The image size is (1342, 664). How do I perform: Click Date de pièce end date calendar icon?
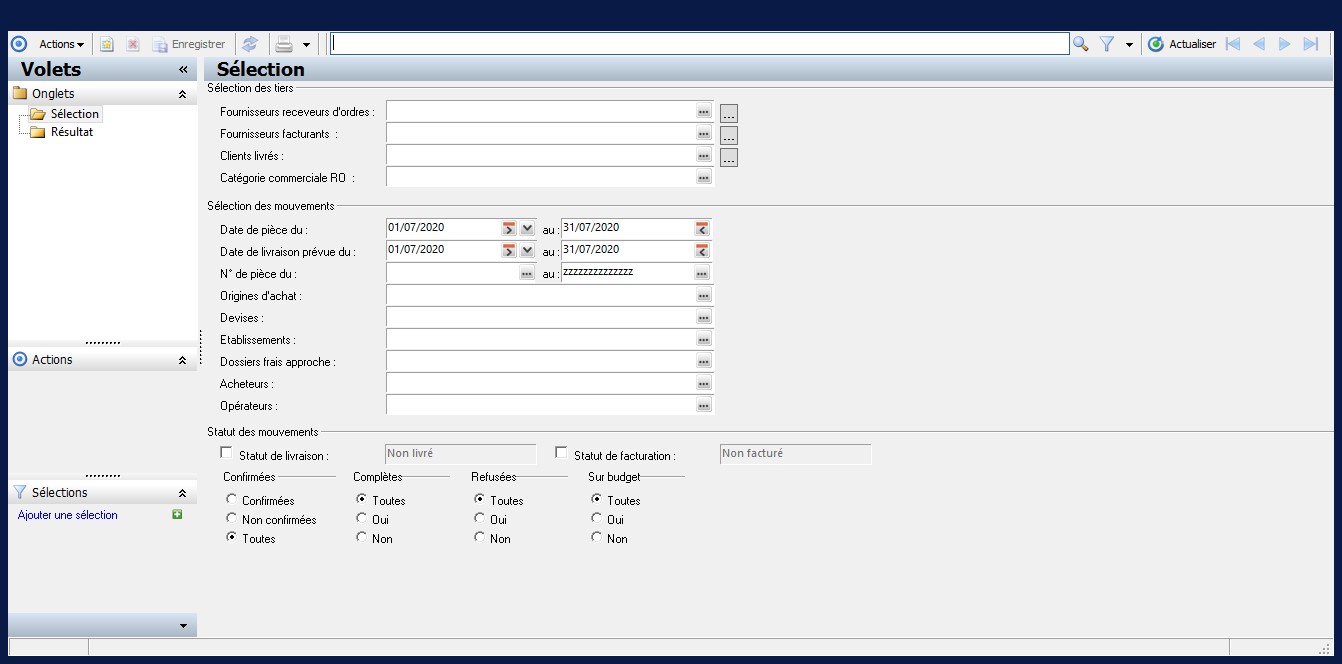point(702,228)
